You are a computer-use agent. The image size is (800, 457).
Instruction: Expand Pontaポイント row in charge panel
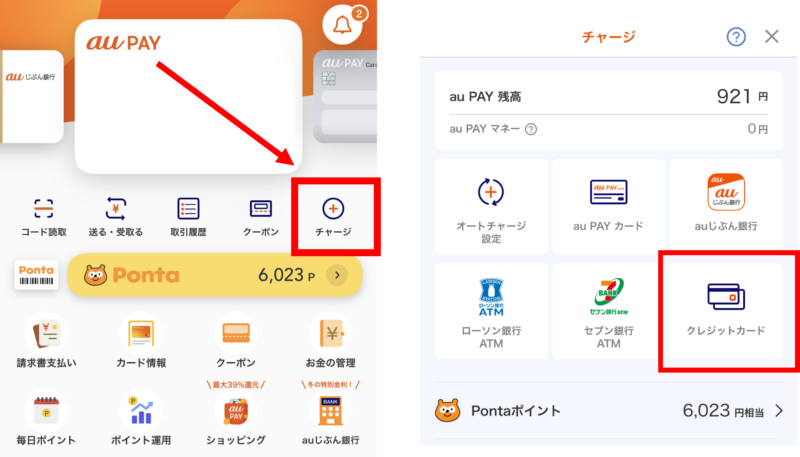[x=777, y=410]
